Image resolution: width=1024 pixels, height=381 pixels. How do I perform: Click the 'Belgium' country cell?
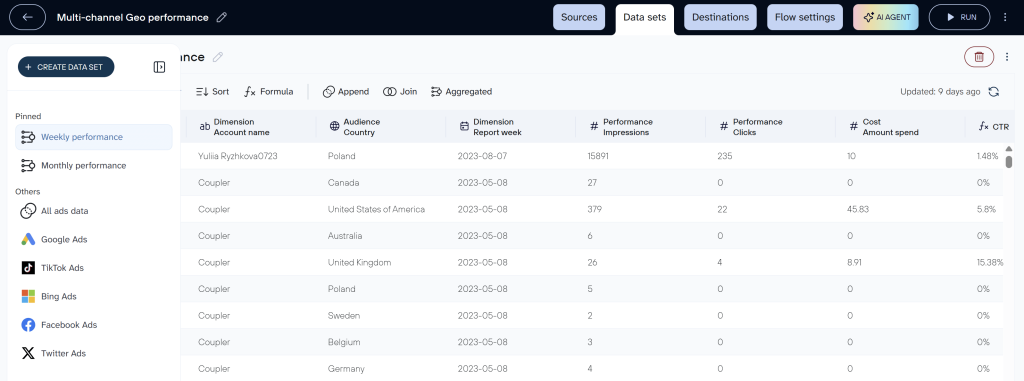345,342
